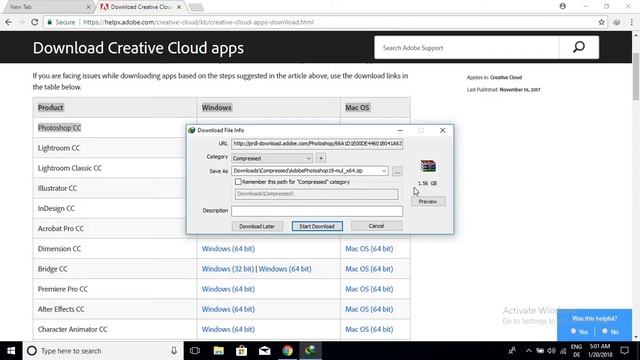Click the Cortana search box on taskbar
Viewport: 640px width, 360px height.
(102, 351)
